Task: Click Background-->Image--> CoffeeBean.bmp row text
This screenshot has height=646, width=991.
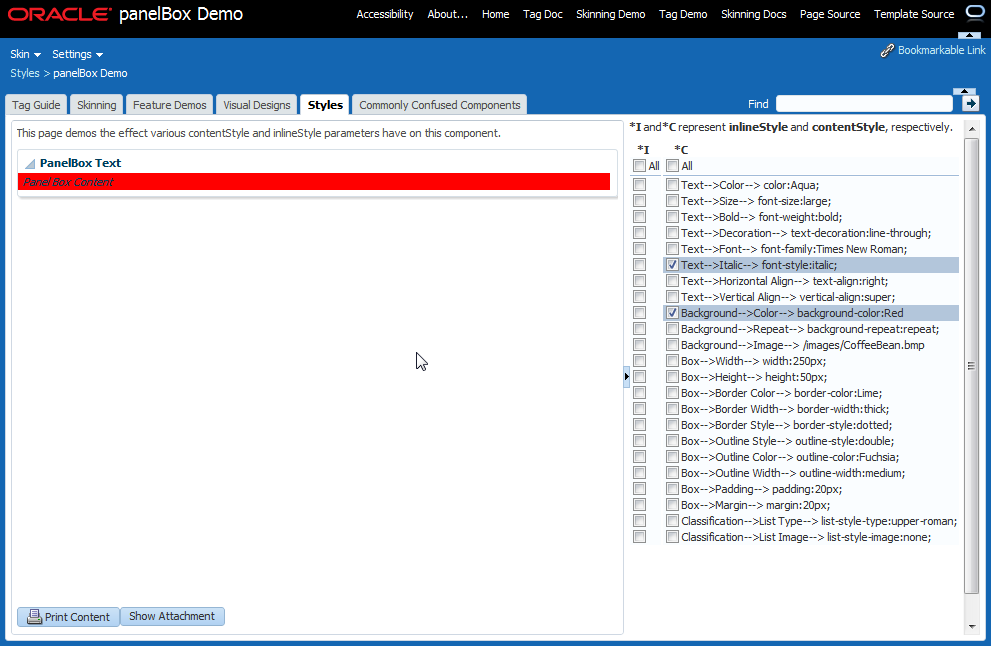Action: point(803,345)
